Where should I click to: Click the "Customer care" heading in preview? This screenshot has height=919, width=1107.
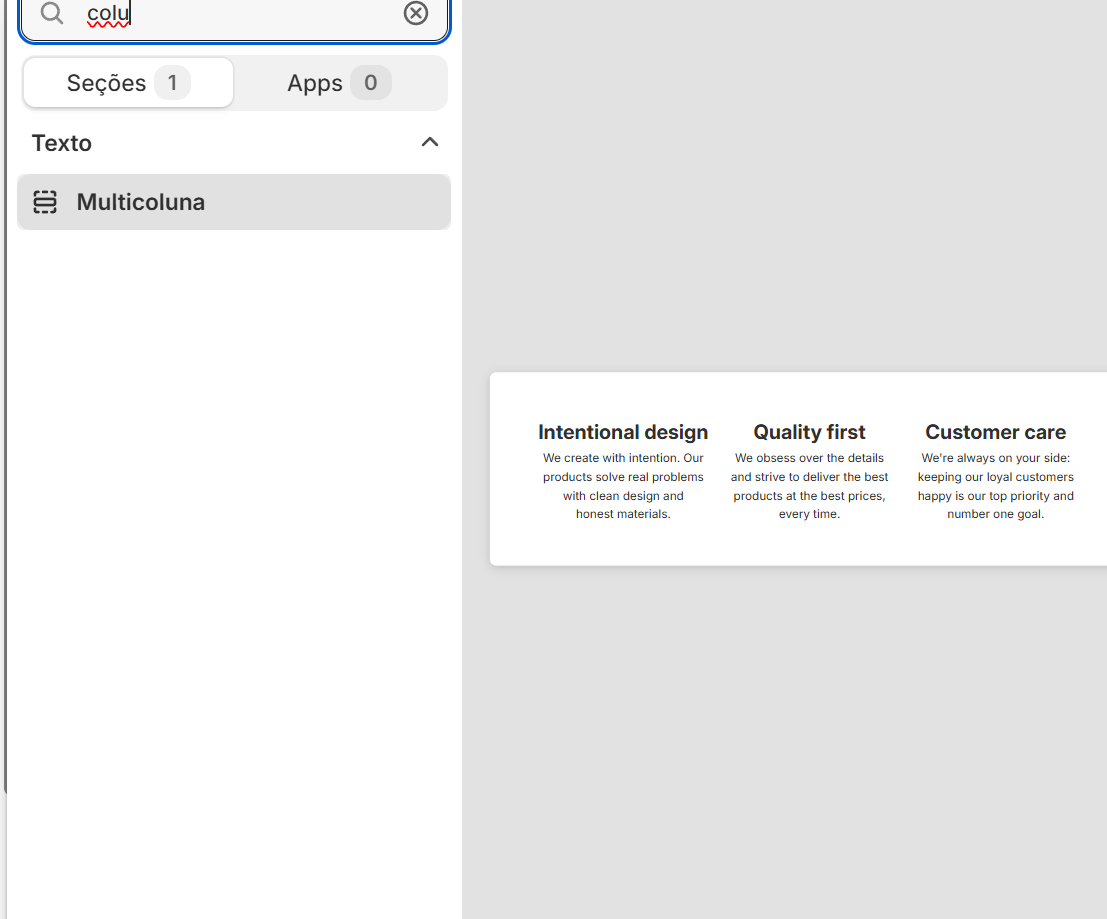(995, 432)
